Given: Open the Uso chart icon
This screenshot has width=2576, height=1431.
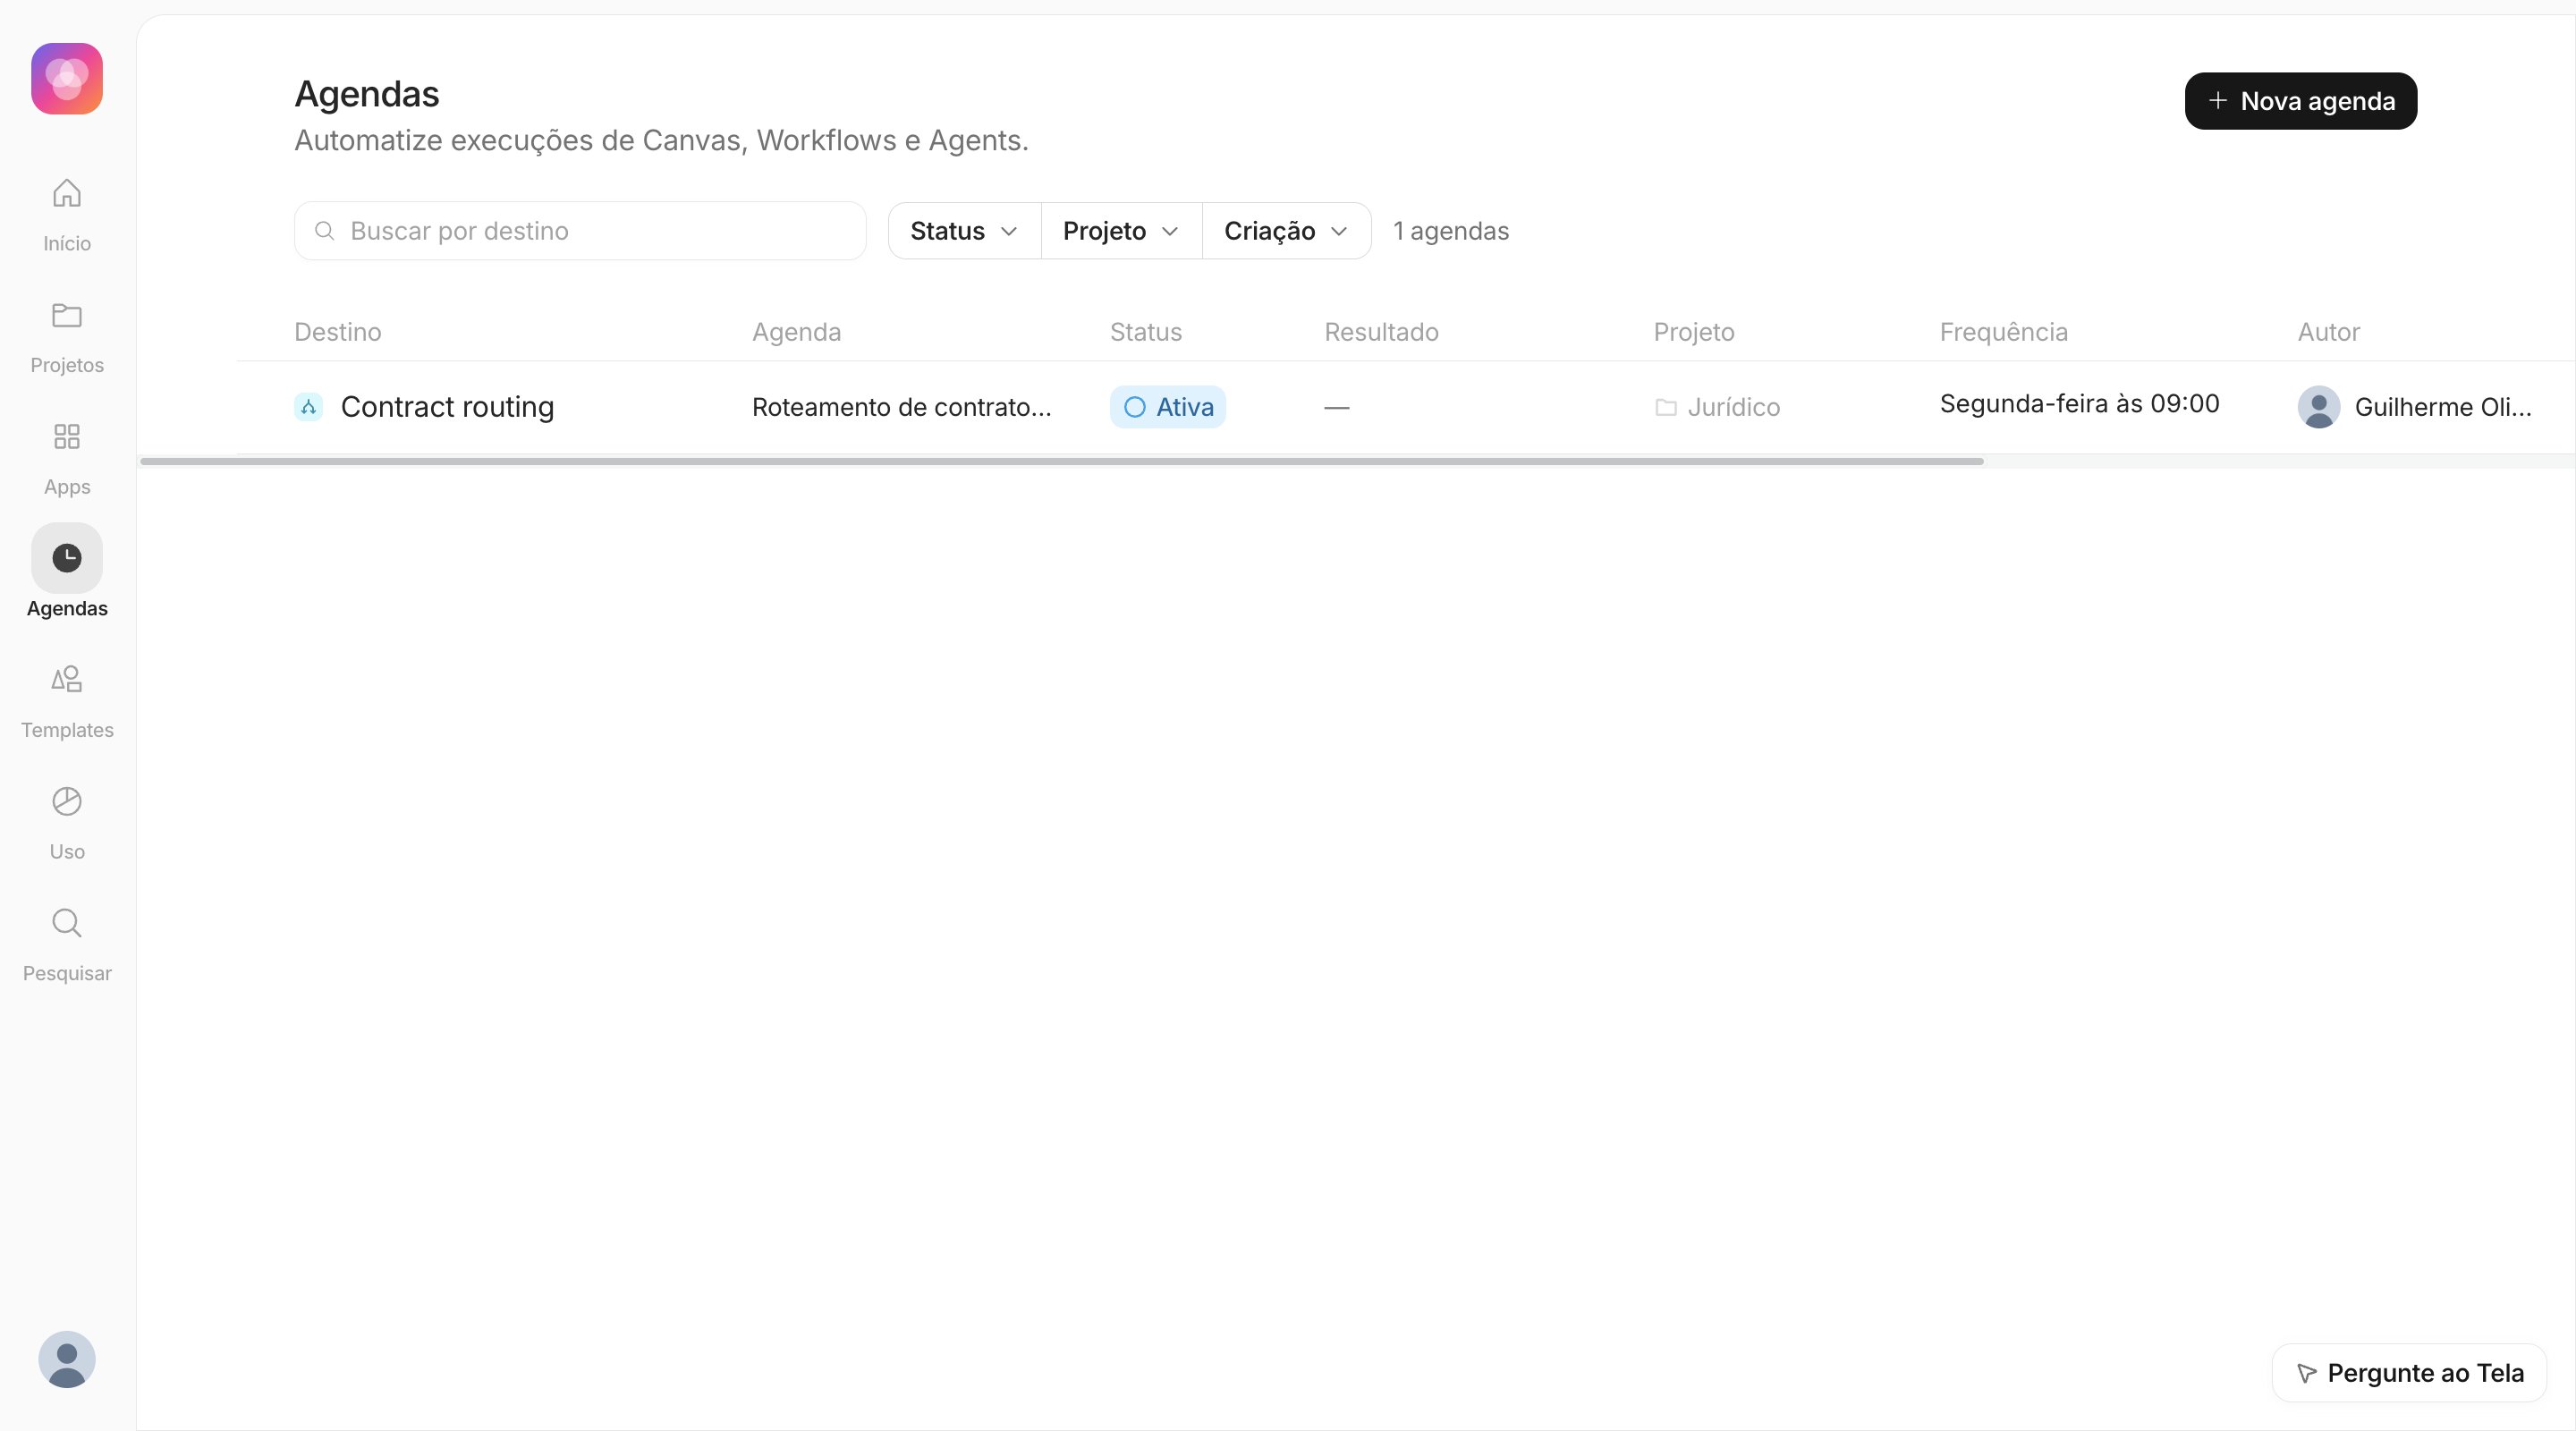Looking at the screenshot, I should (67, 801).
